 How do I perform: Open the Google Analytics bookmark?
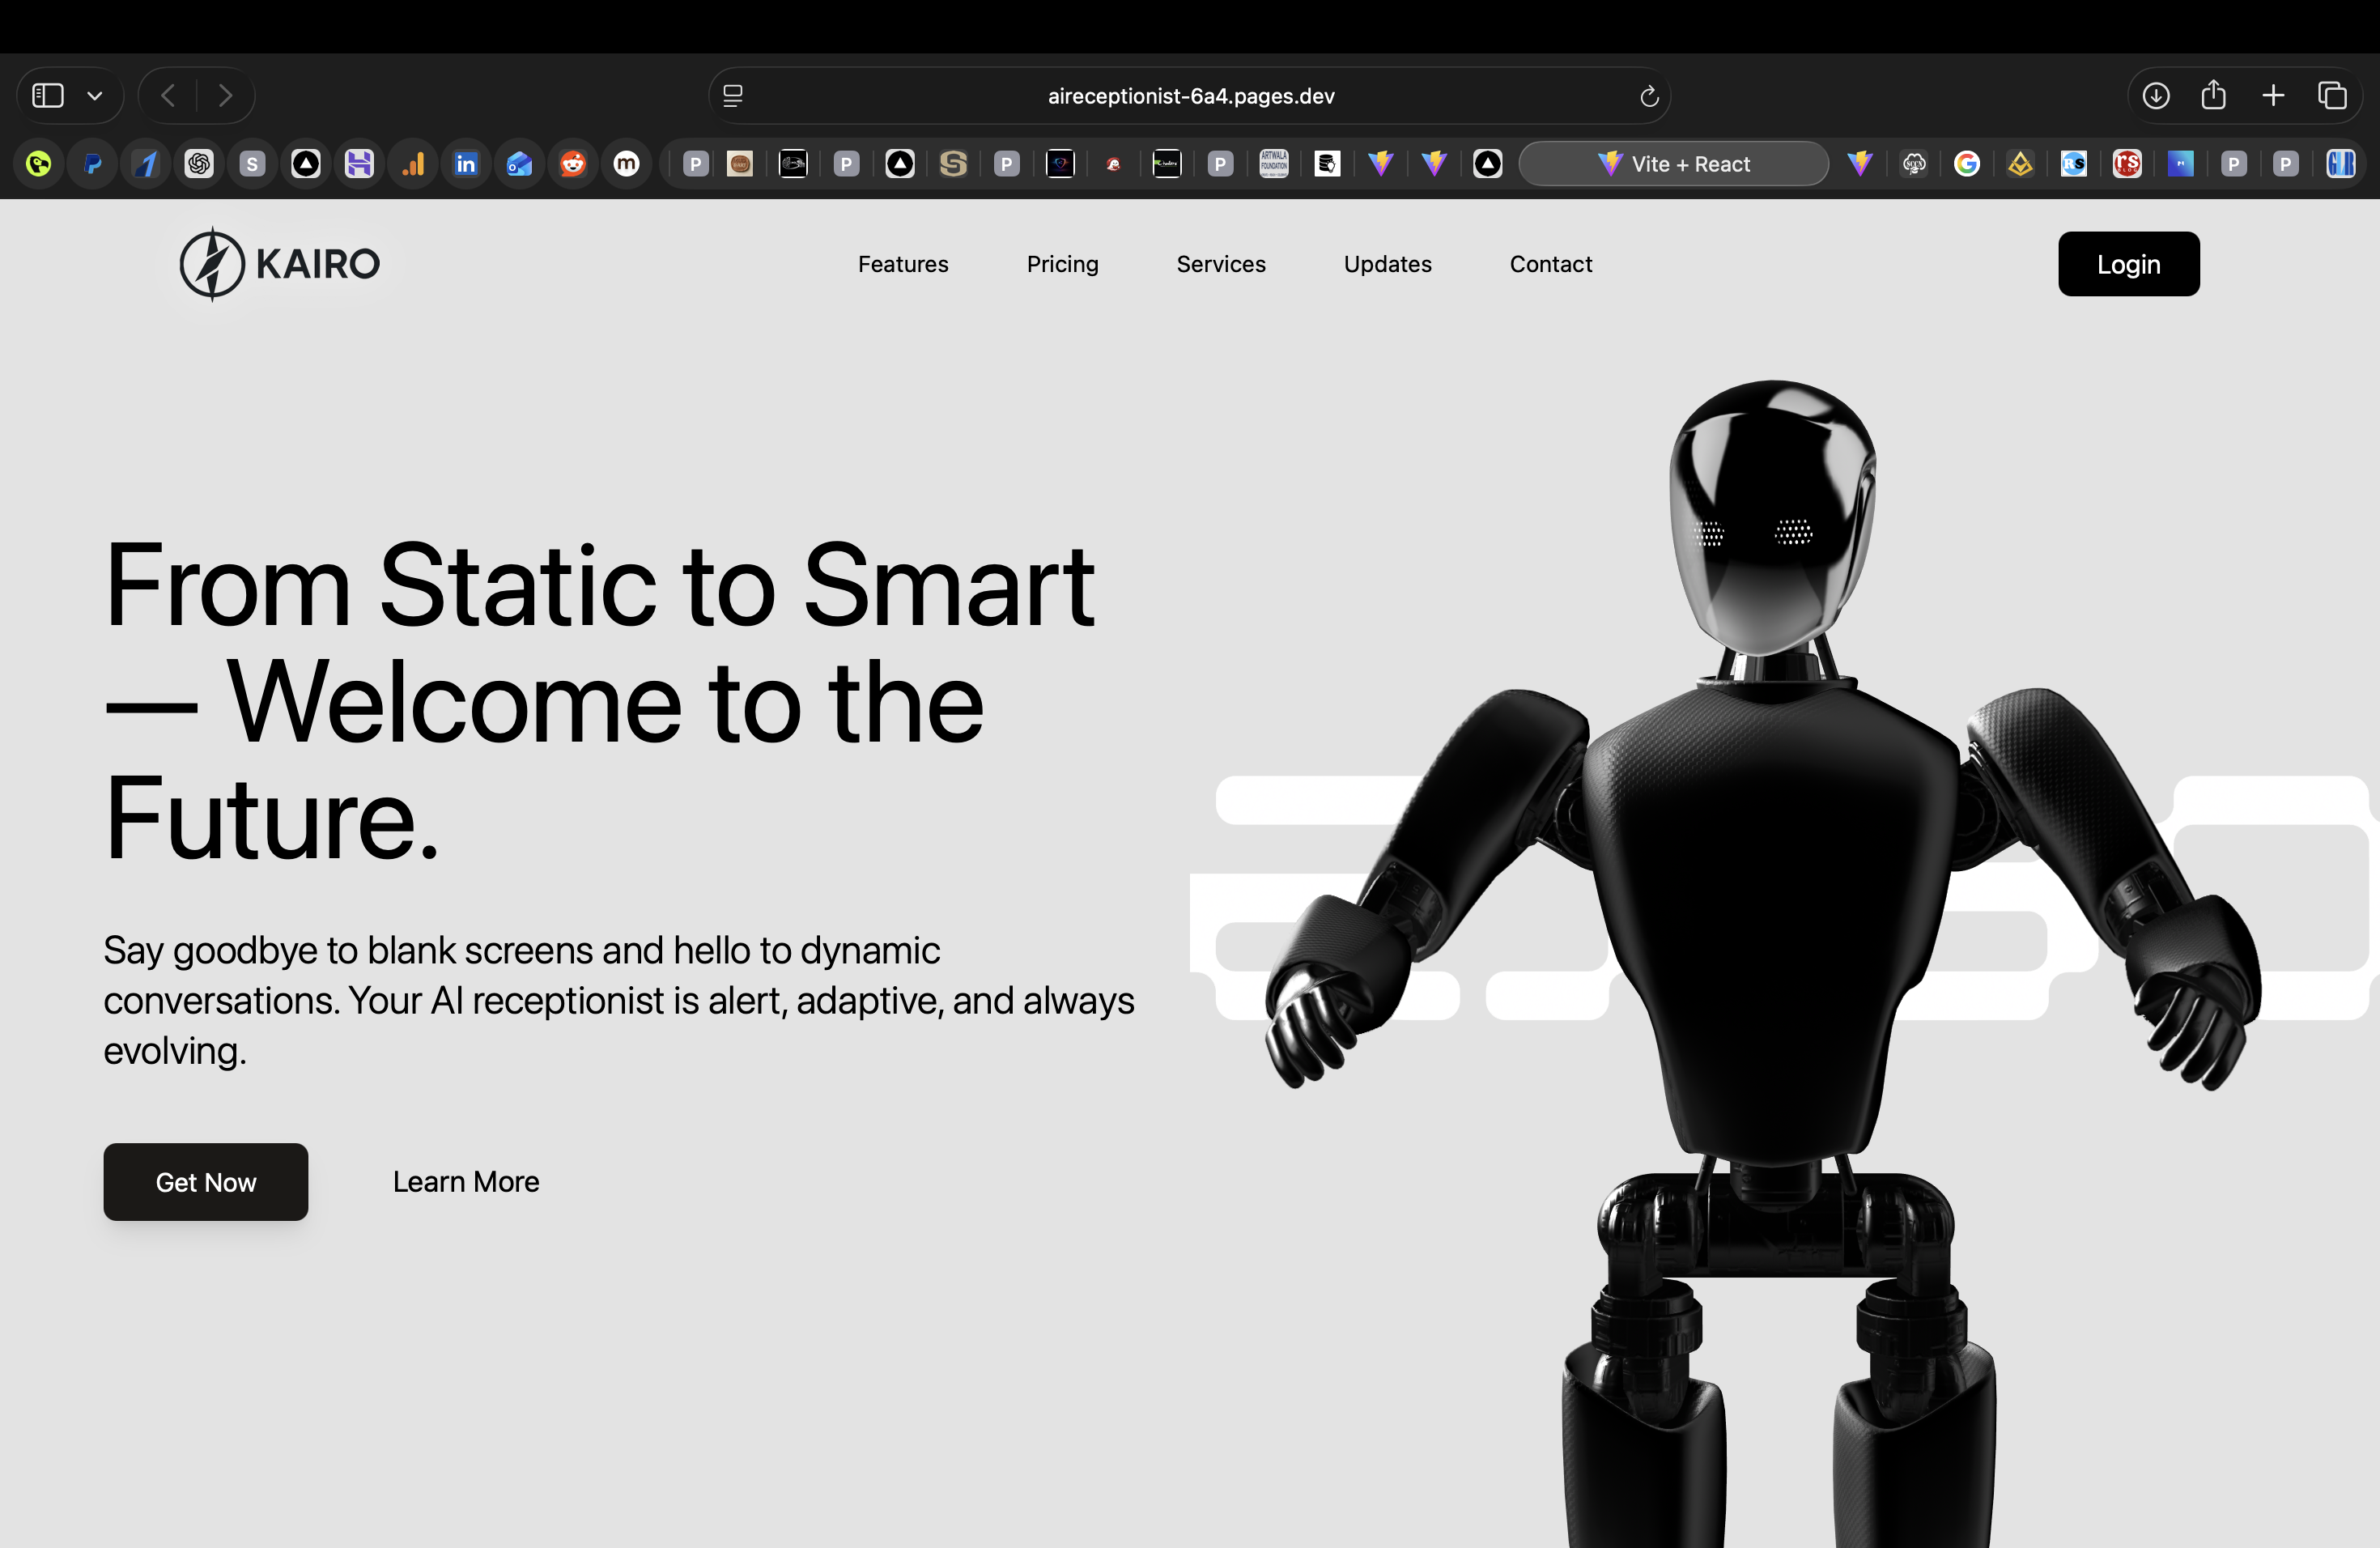click(x=412, y=163)
